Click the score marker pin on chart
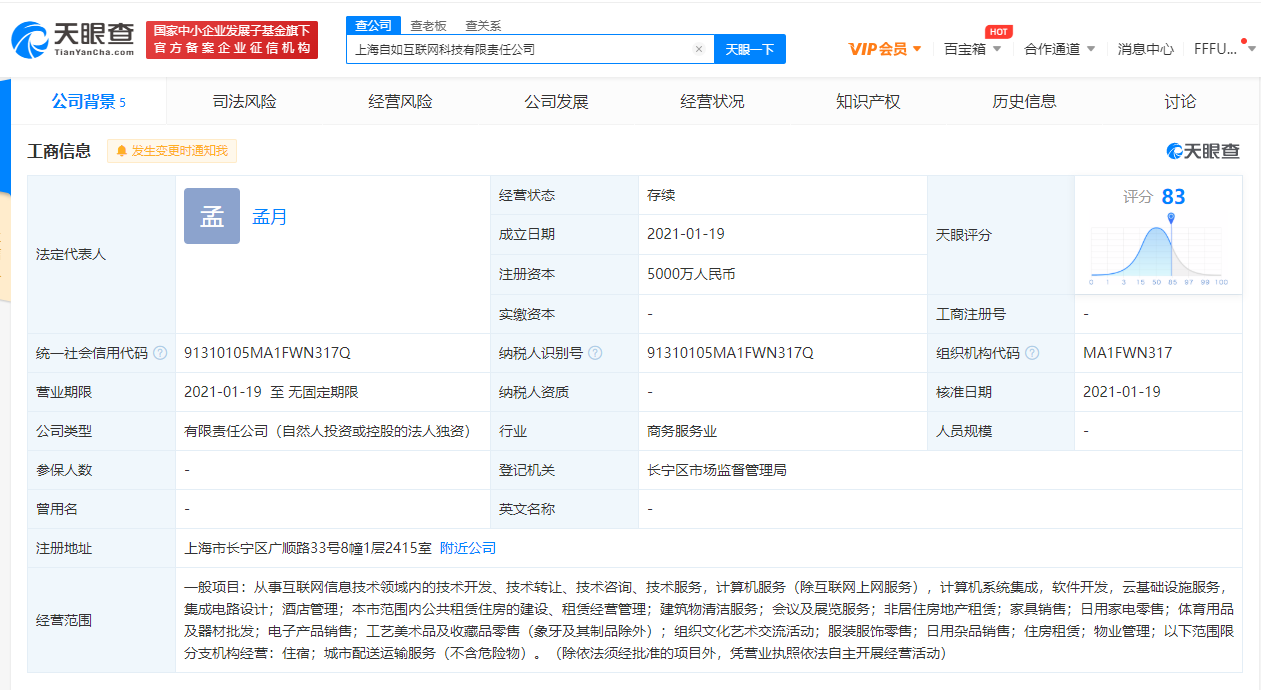The width and height of the screenshot is (1261, 690). [1171, 218]
